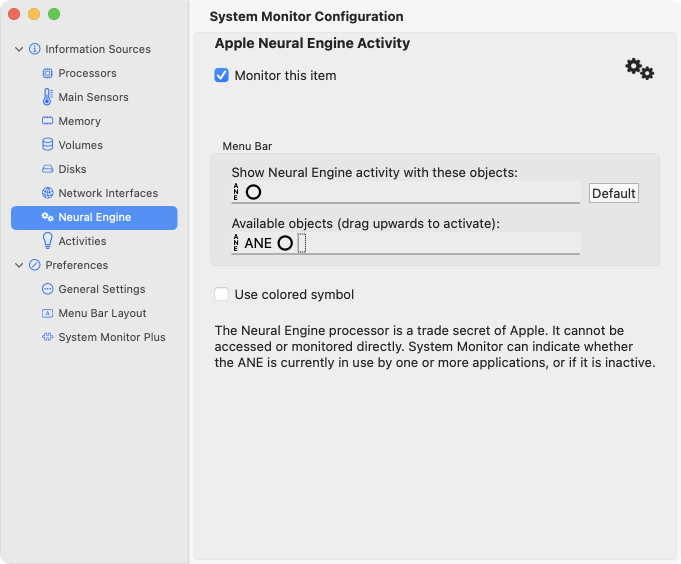Select the Information Sources heading
681x564 pixels.
(x=98, y=49)
